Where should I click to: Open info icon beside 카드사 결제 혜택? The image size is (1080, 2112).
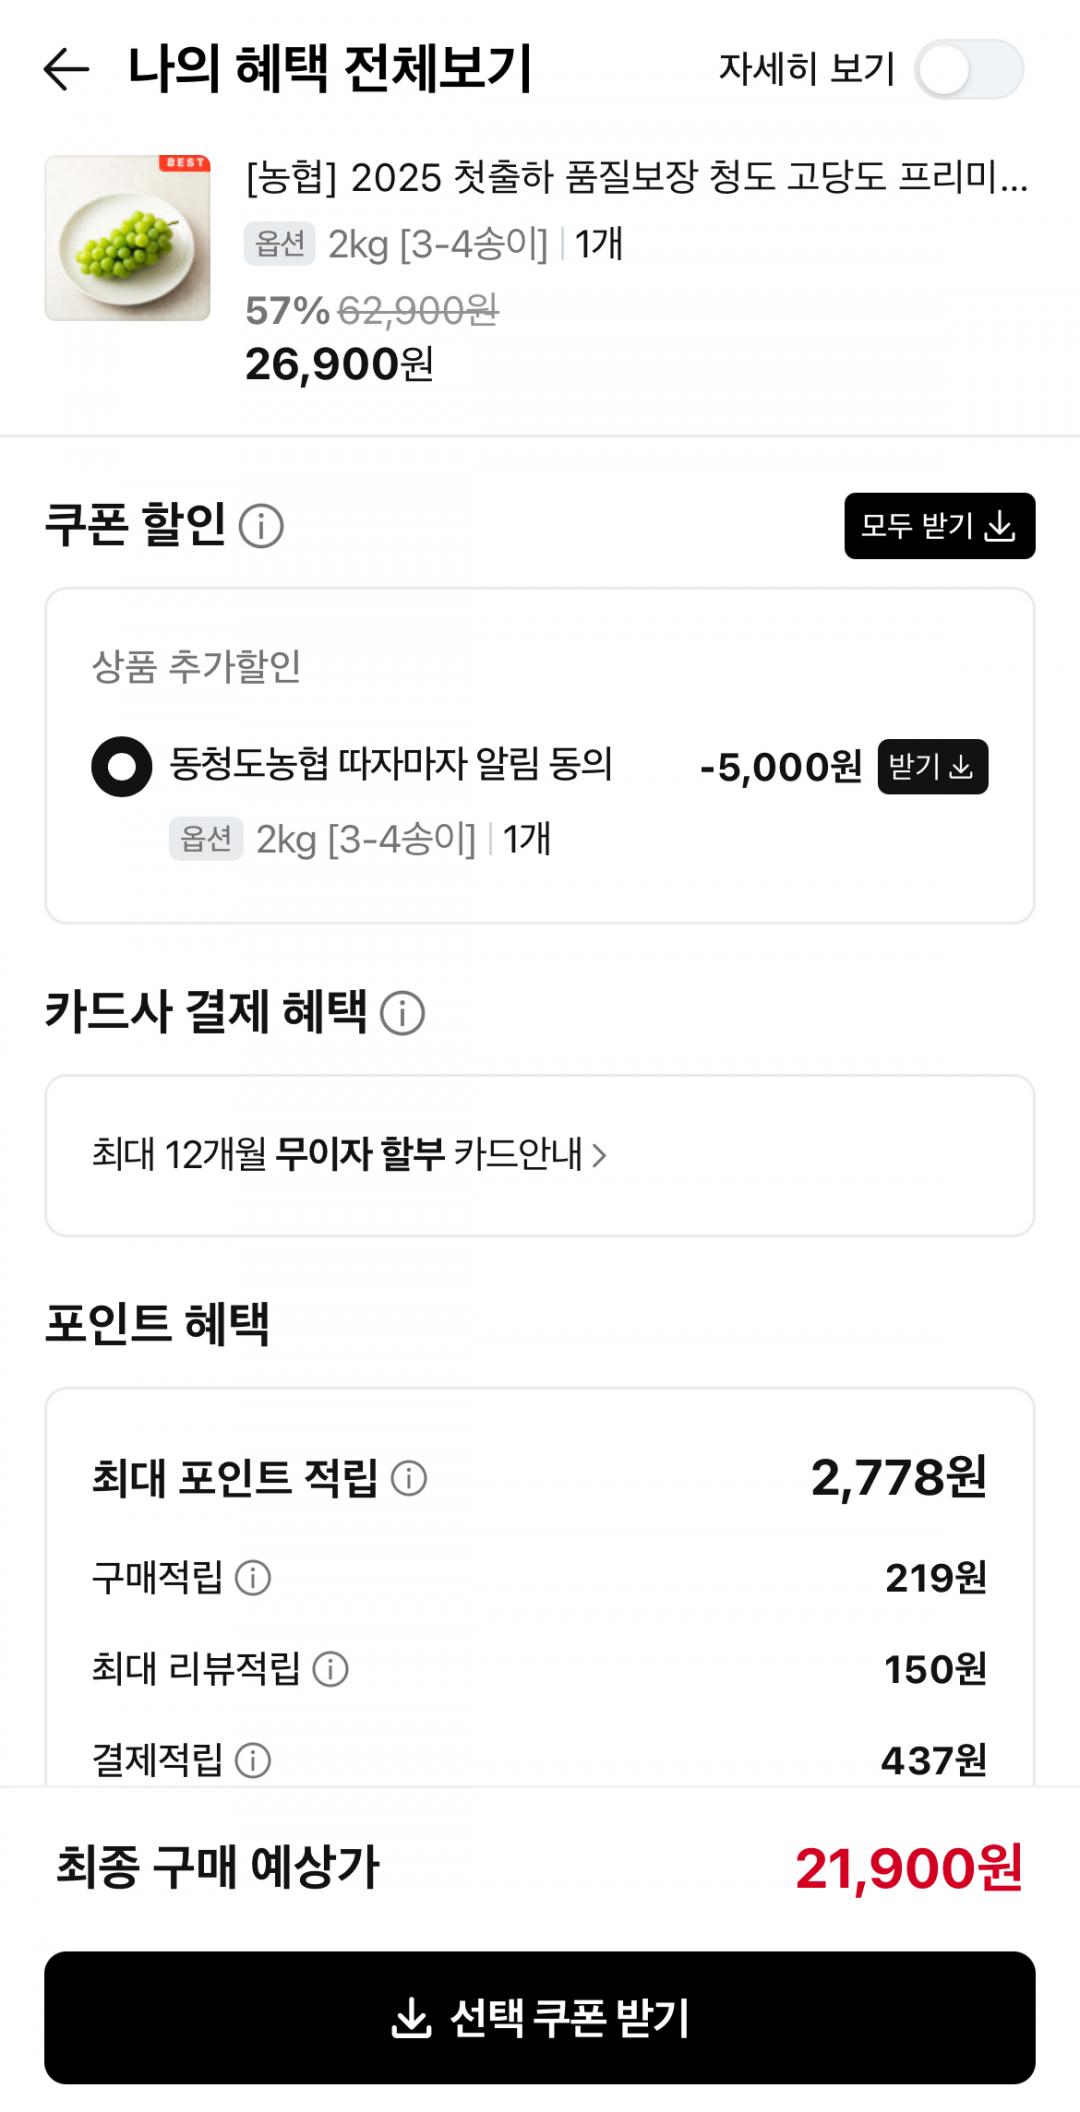pyautogui.click(x=402, y=1013)
